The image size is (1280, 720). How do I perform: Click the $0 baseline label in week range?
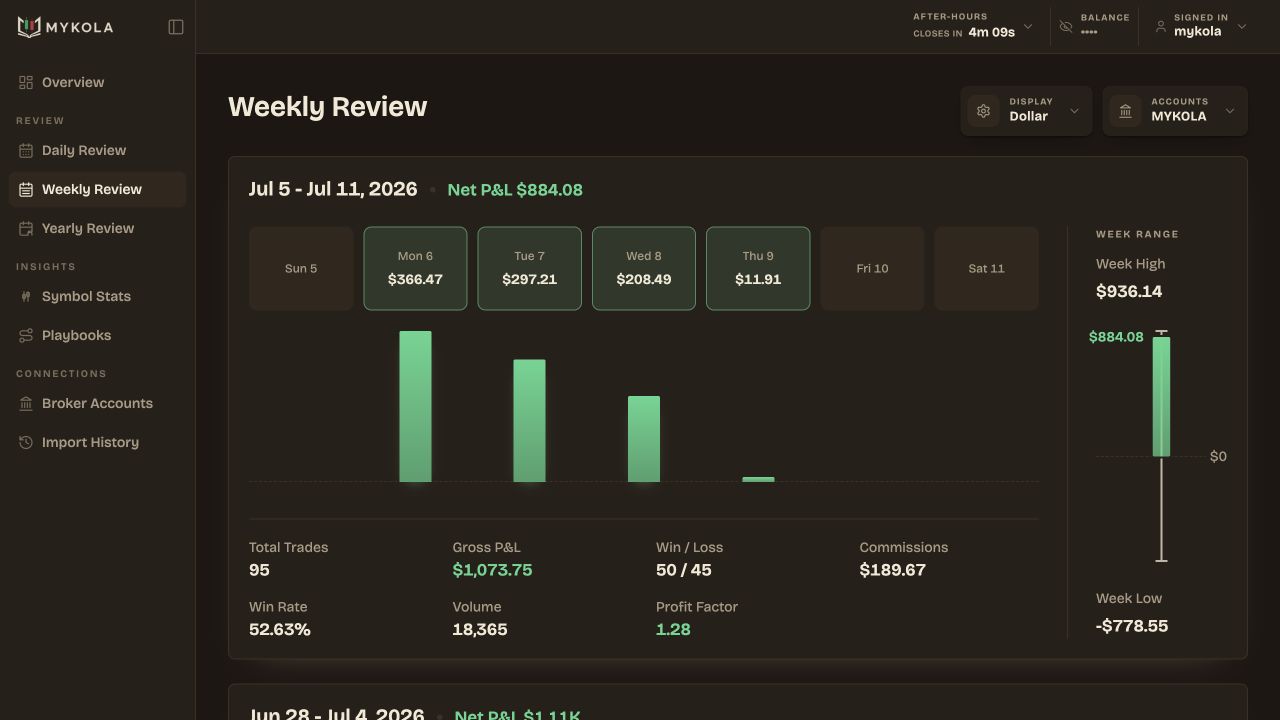pyautogui.click(x=1218, y=457)
